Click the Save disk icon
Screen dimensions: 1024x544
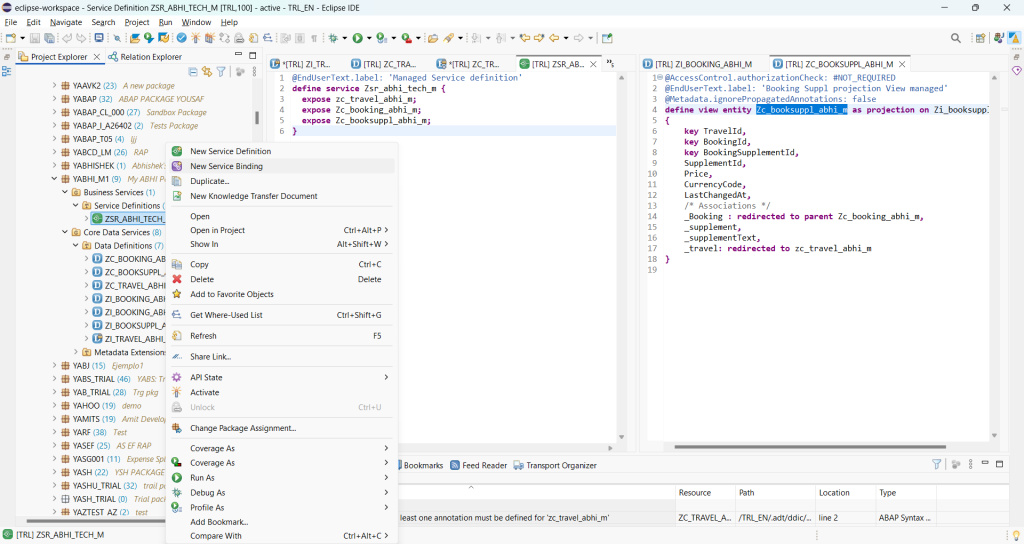[35, 39]
